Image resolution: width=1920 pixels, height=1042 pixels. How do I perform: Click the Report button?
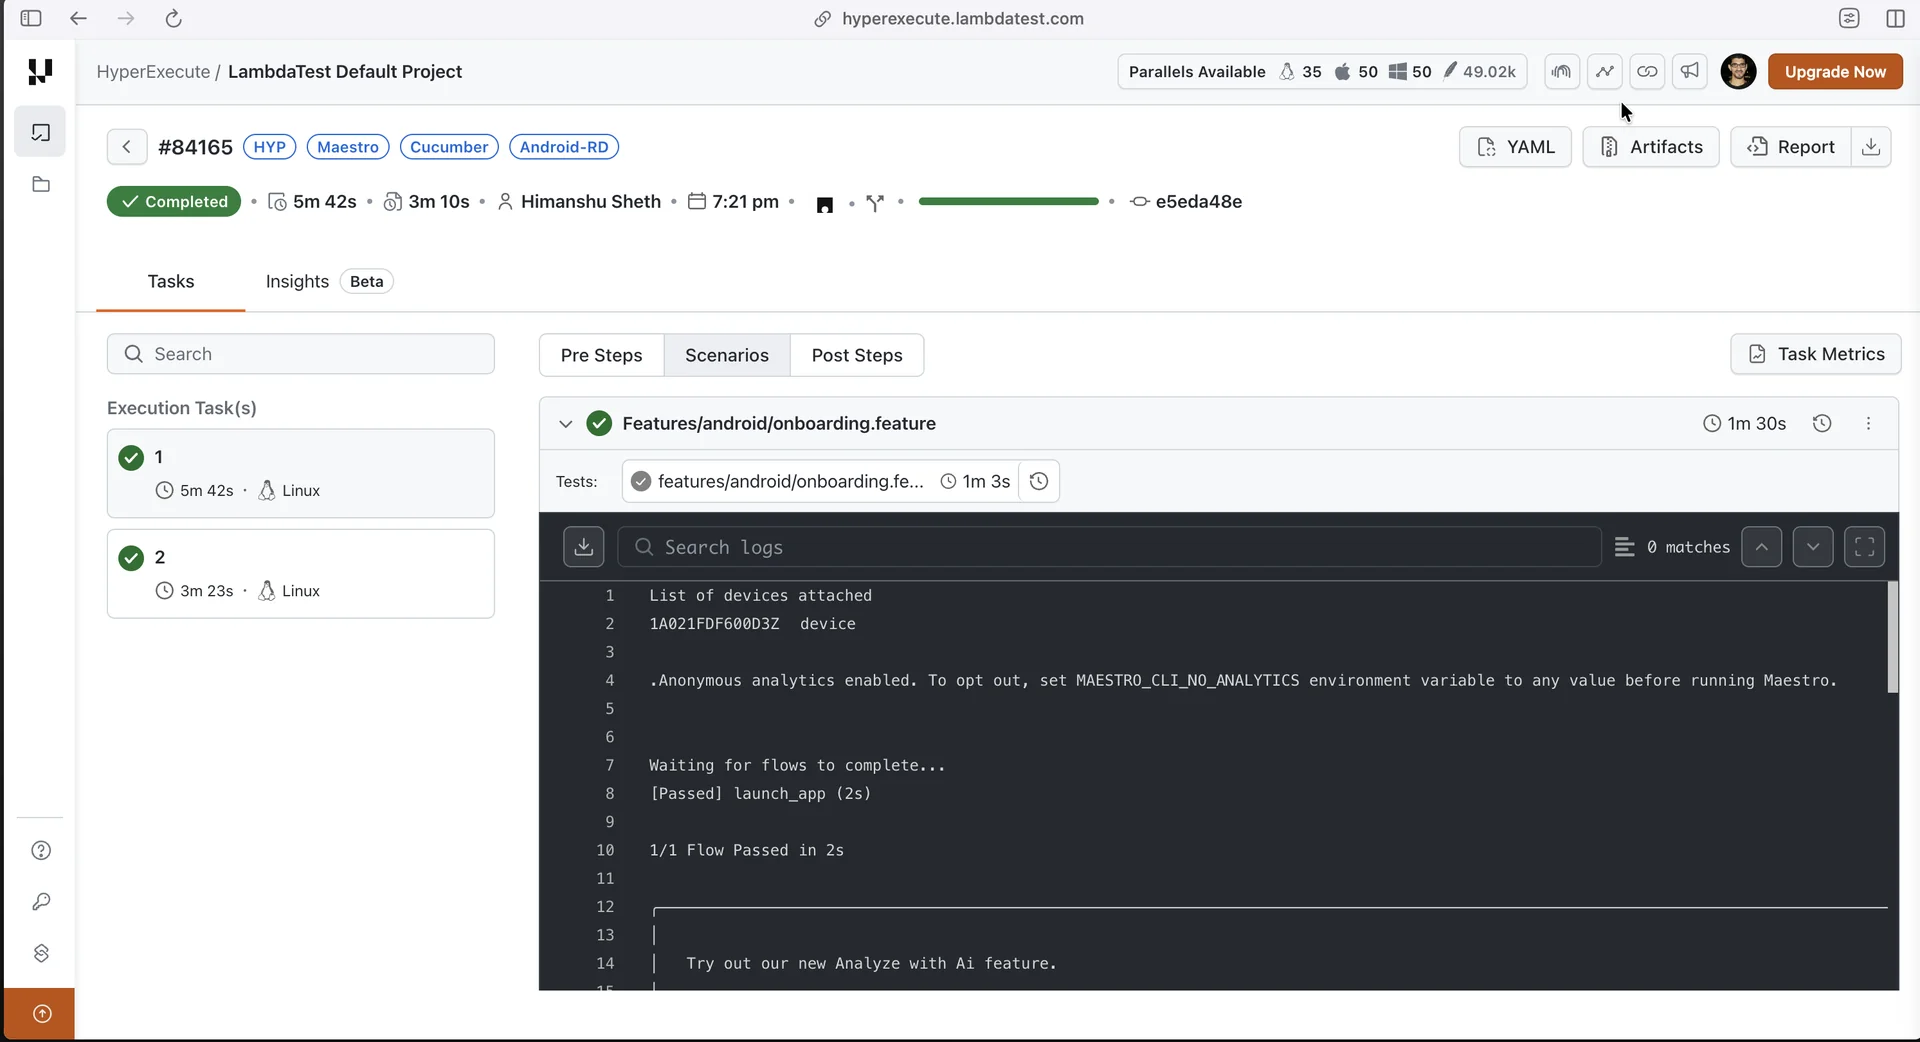pos(1791,147)
